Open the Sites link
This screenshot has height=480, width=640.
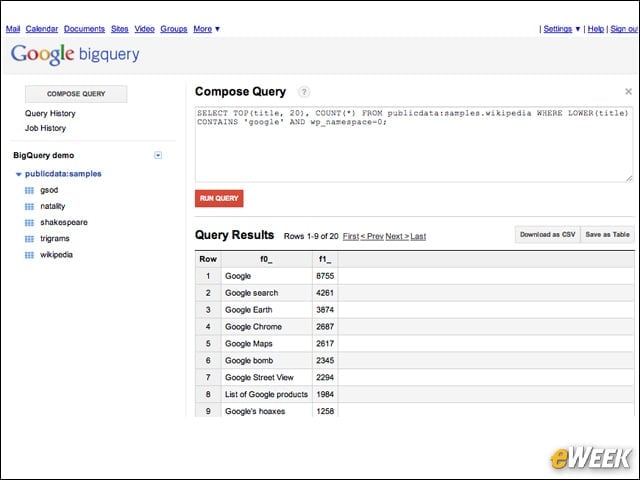point(120,29)
